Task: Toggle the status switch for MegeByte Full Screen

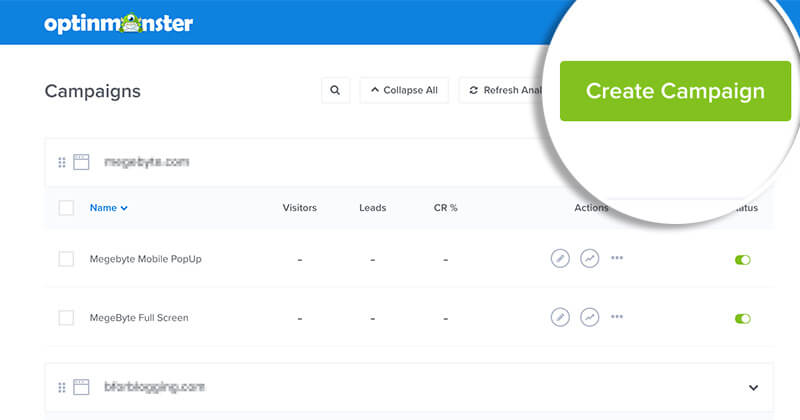Action: (x=742, y=318)
